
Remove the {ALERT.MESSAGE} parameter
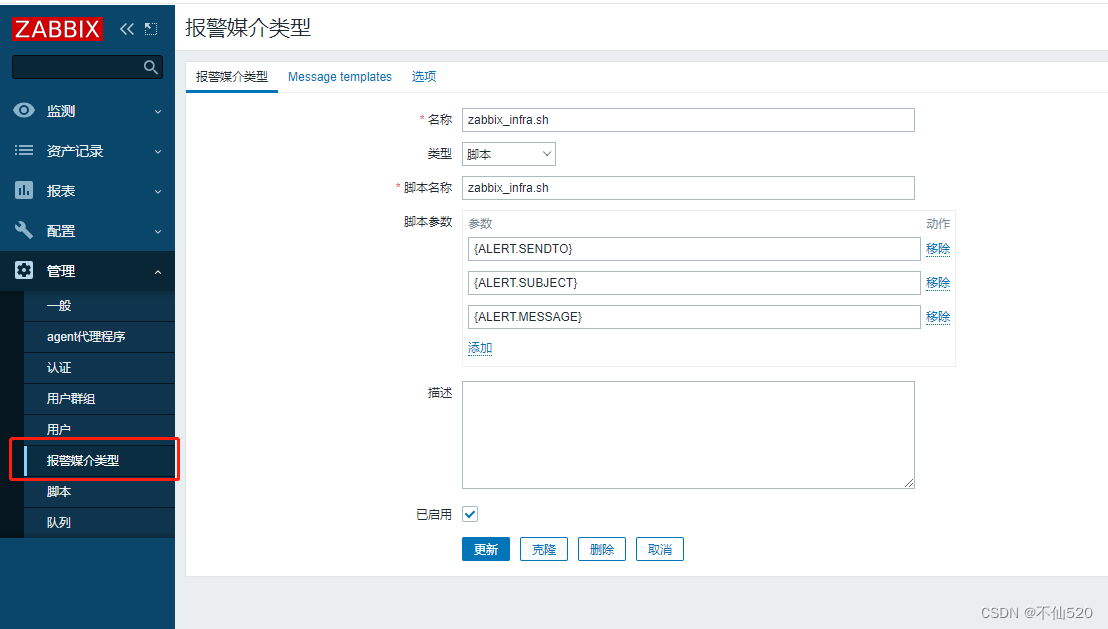[x=938, y=317]
